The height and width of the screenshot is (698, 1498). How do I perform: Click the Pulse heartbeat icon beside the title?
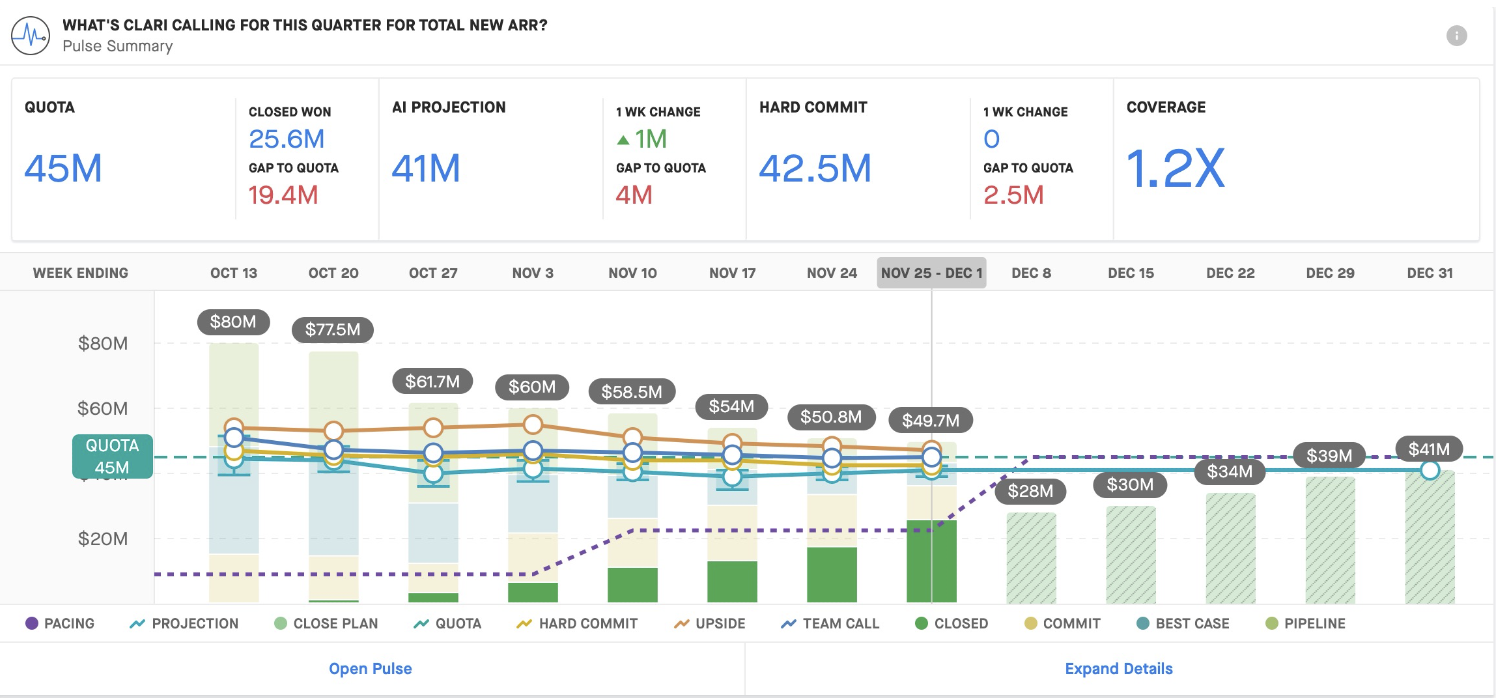[x=31, y=35]
